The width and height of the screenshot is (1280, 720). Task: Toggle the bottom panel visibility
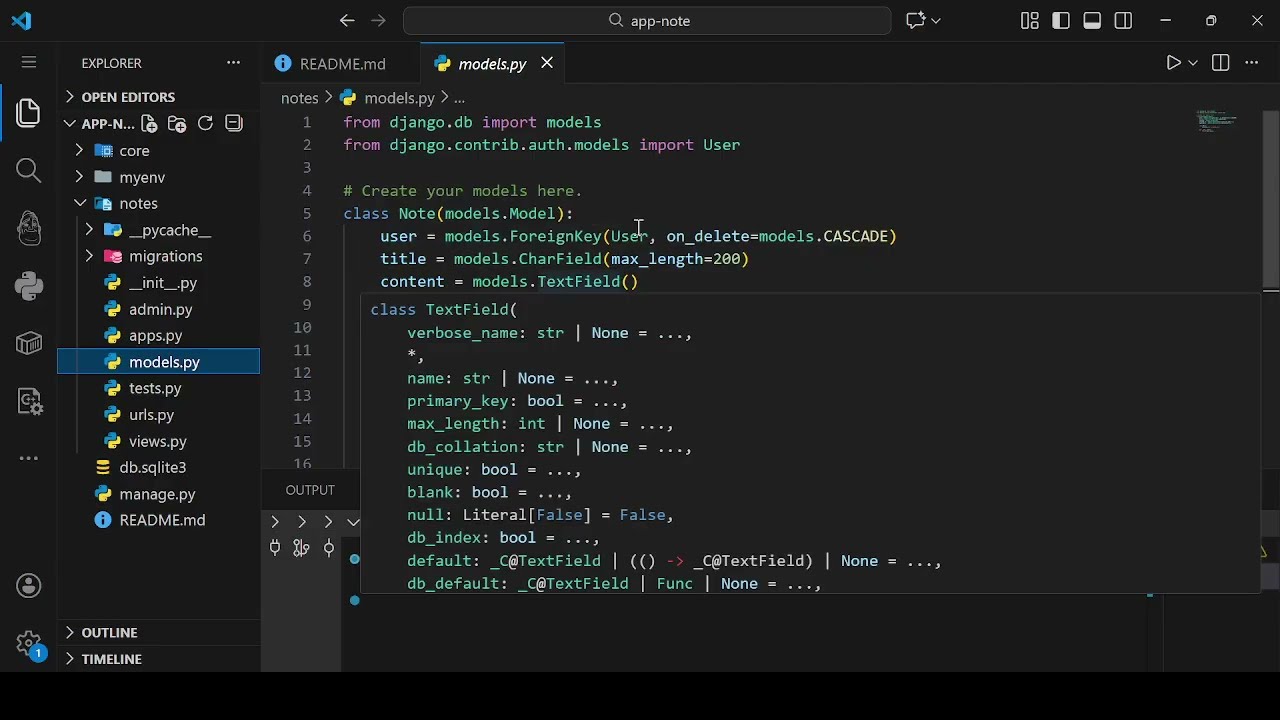pos(1092,20)
